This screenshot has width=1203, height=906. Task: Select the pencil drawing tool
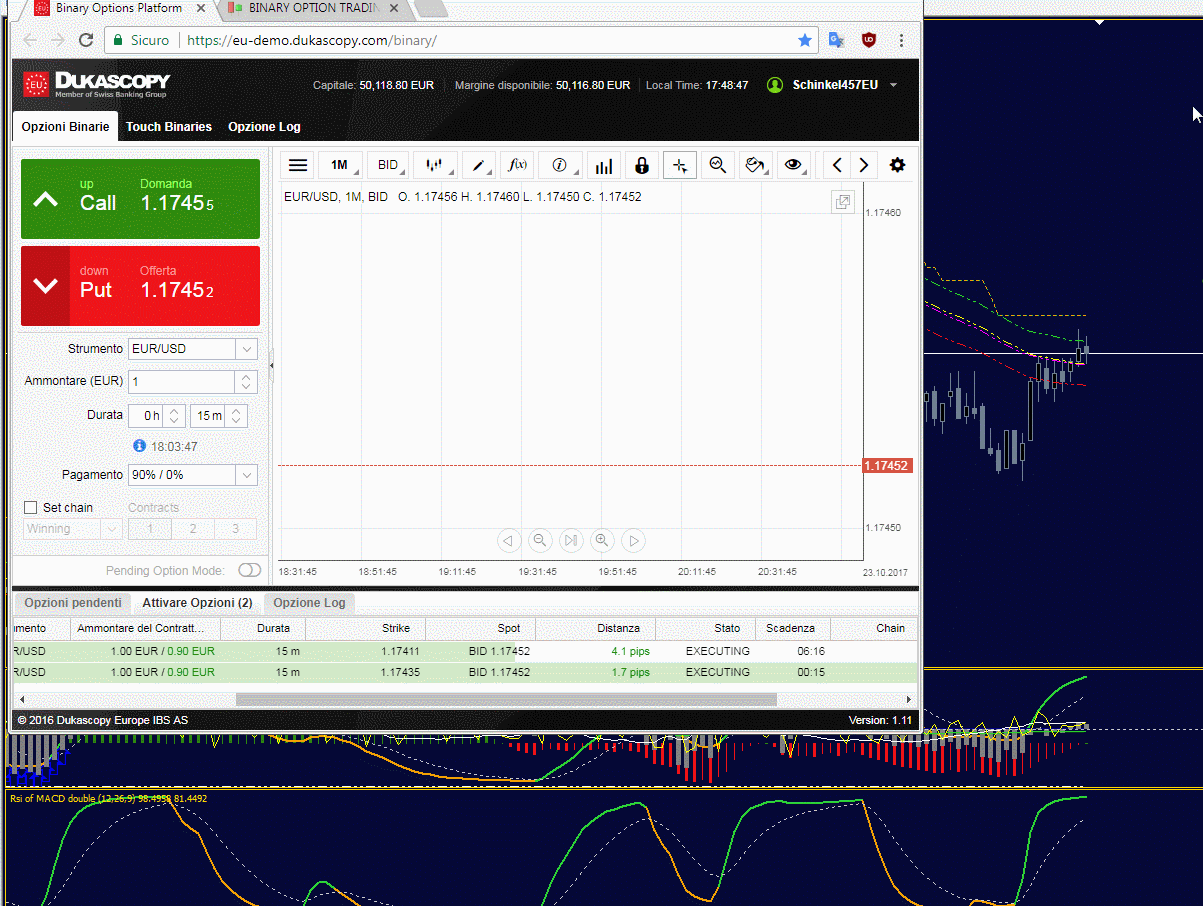click(x=478, y=165)
